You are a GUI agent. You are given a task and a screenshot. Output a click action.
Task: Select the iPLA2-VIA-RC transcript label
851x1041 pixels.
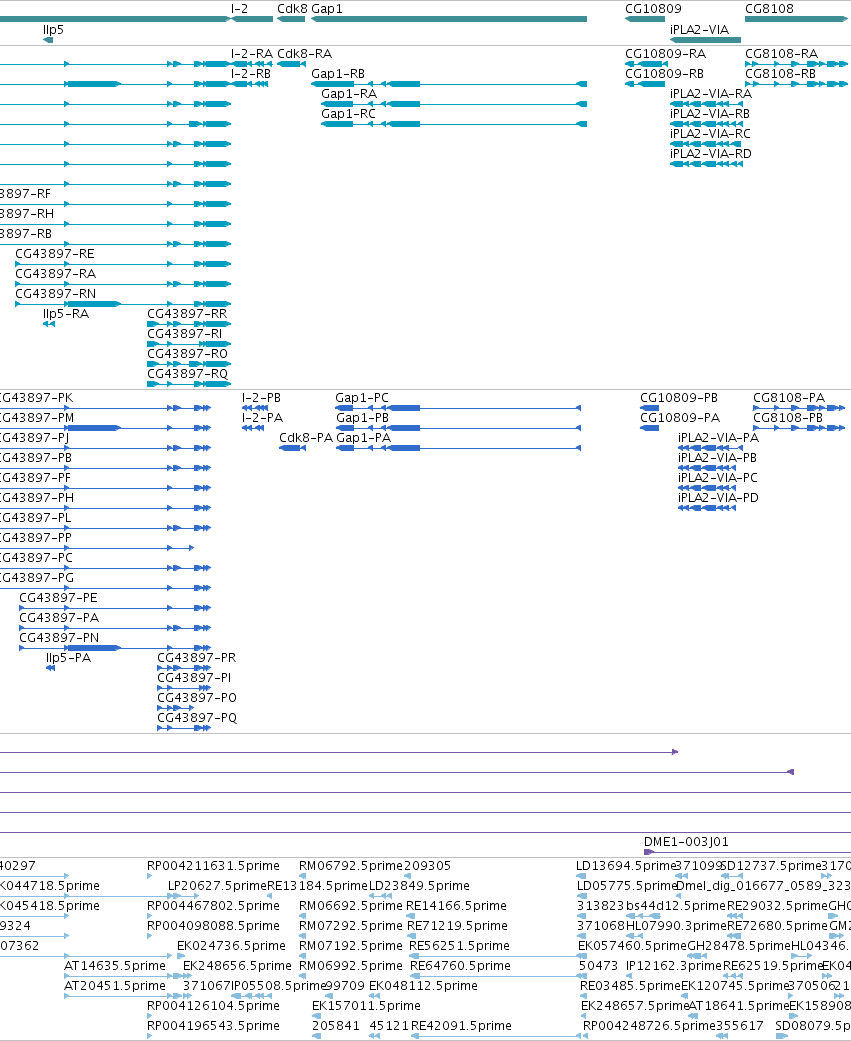coord(710,133)
